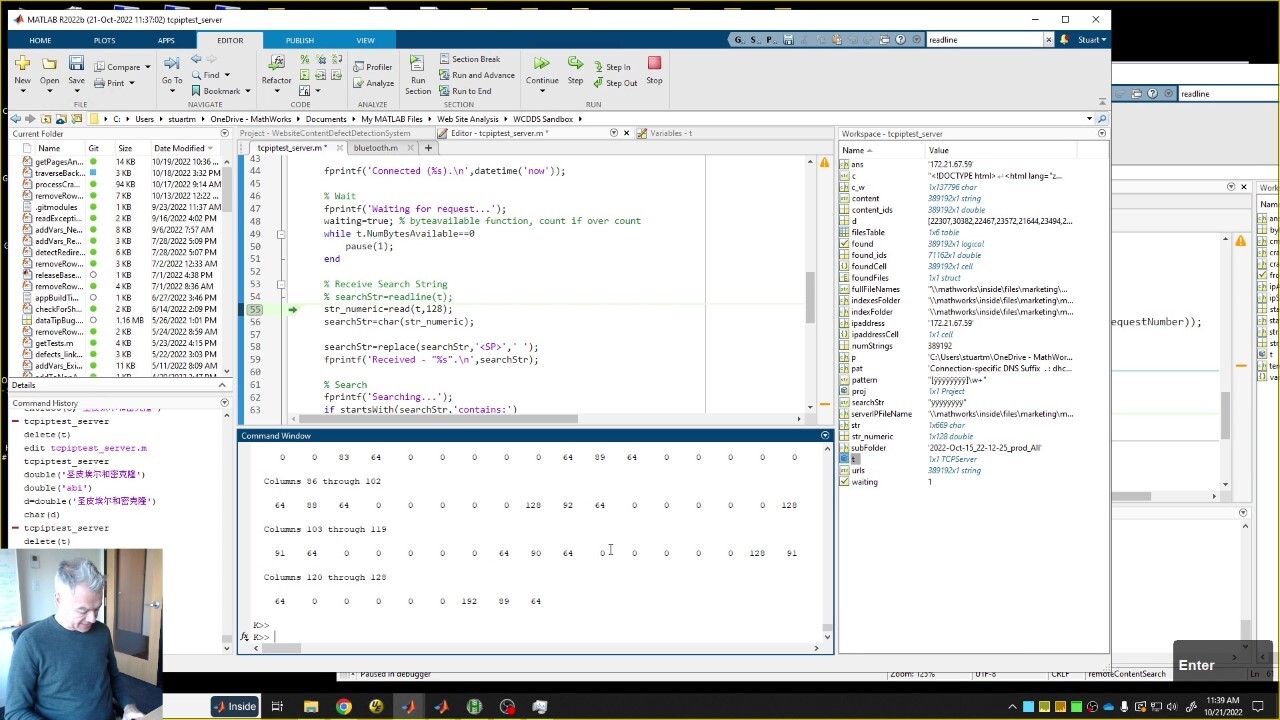Click the readline search documentation field
Image resolution: width=1280 pixels, height=720 pixels.
click(985, 40)
